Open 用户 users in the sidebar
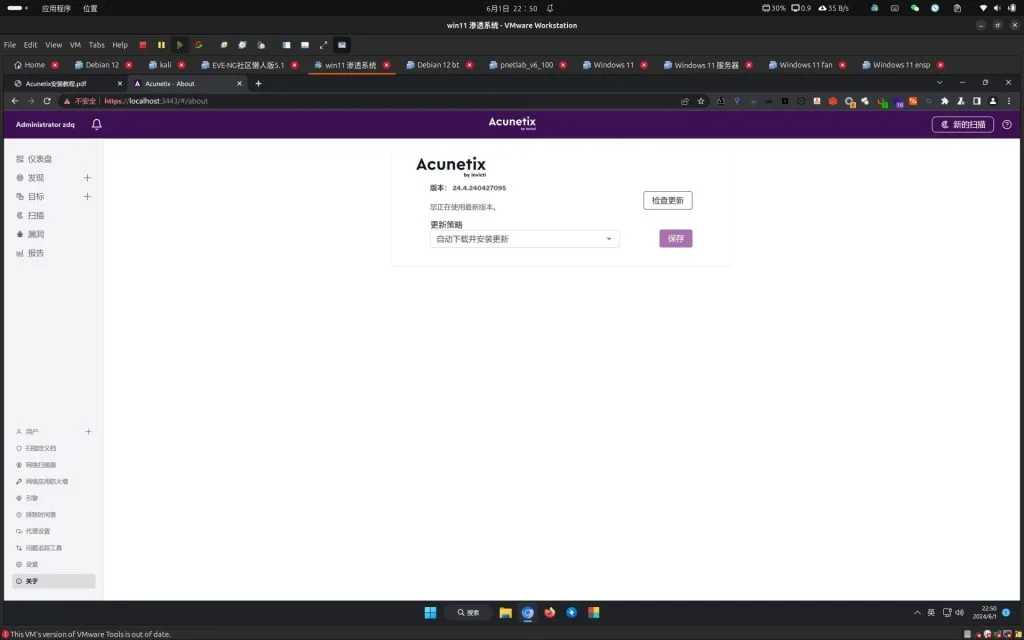Image resolution: width=1024 pixels, height=640 pixels. point(31,432)
